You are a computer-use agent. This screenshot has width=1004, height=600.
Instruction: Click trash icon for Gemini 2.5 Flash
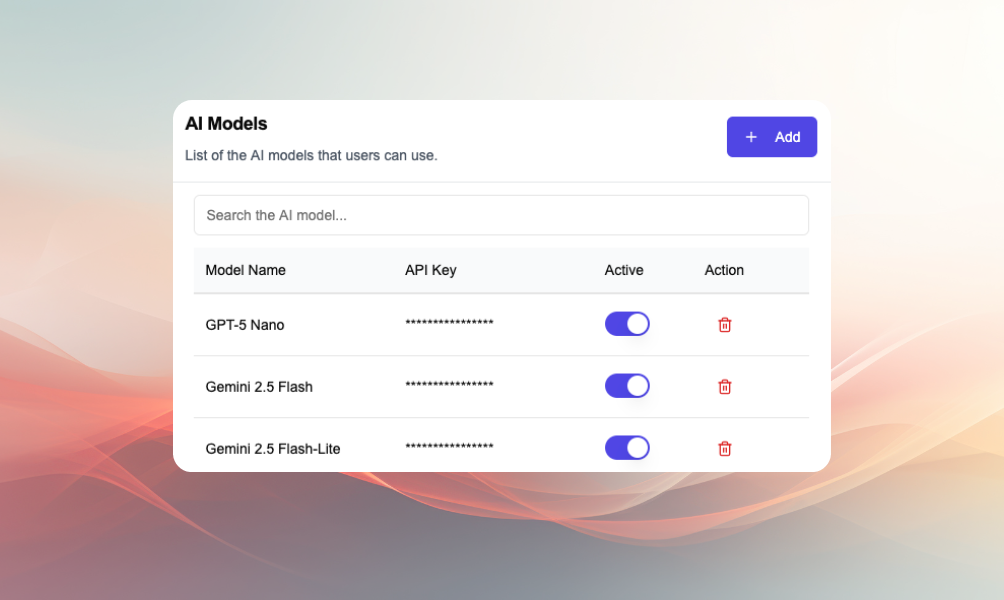point(725,387)
